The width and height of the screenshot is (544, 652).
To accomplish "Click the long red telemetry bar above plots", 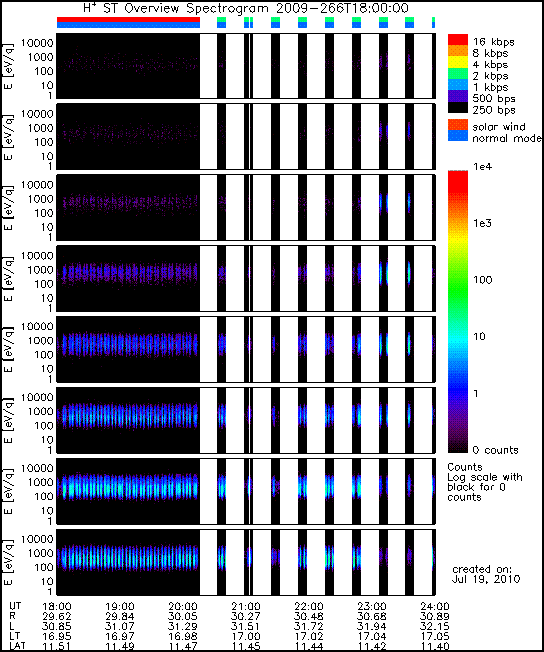I will [x=128, y=19].
